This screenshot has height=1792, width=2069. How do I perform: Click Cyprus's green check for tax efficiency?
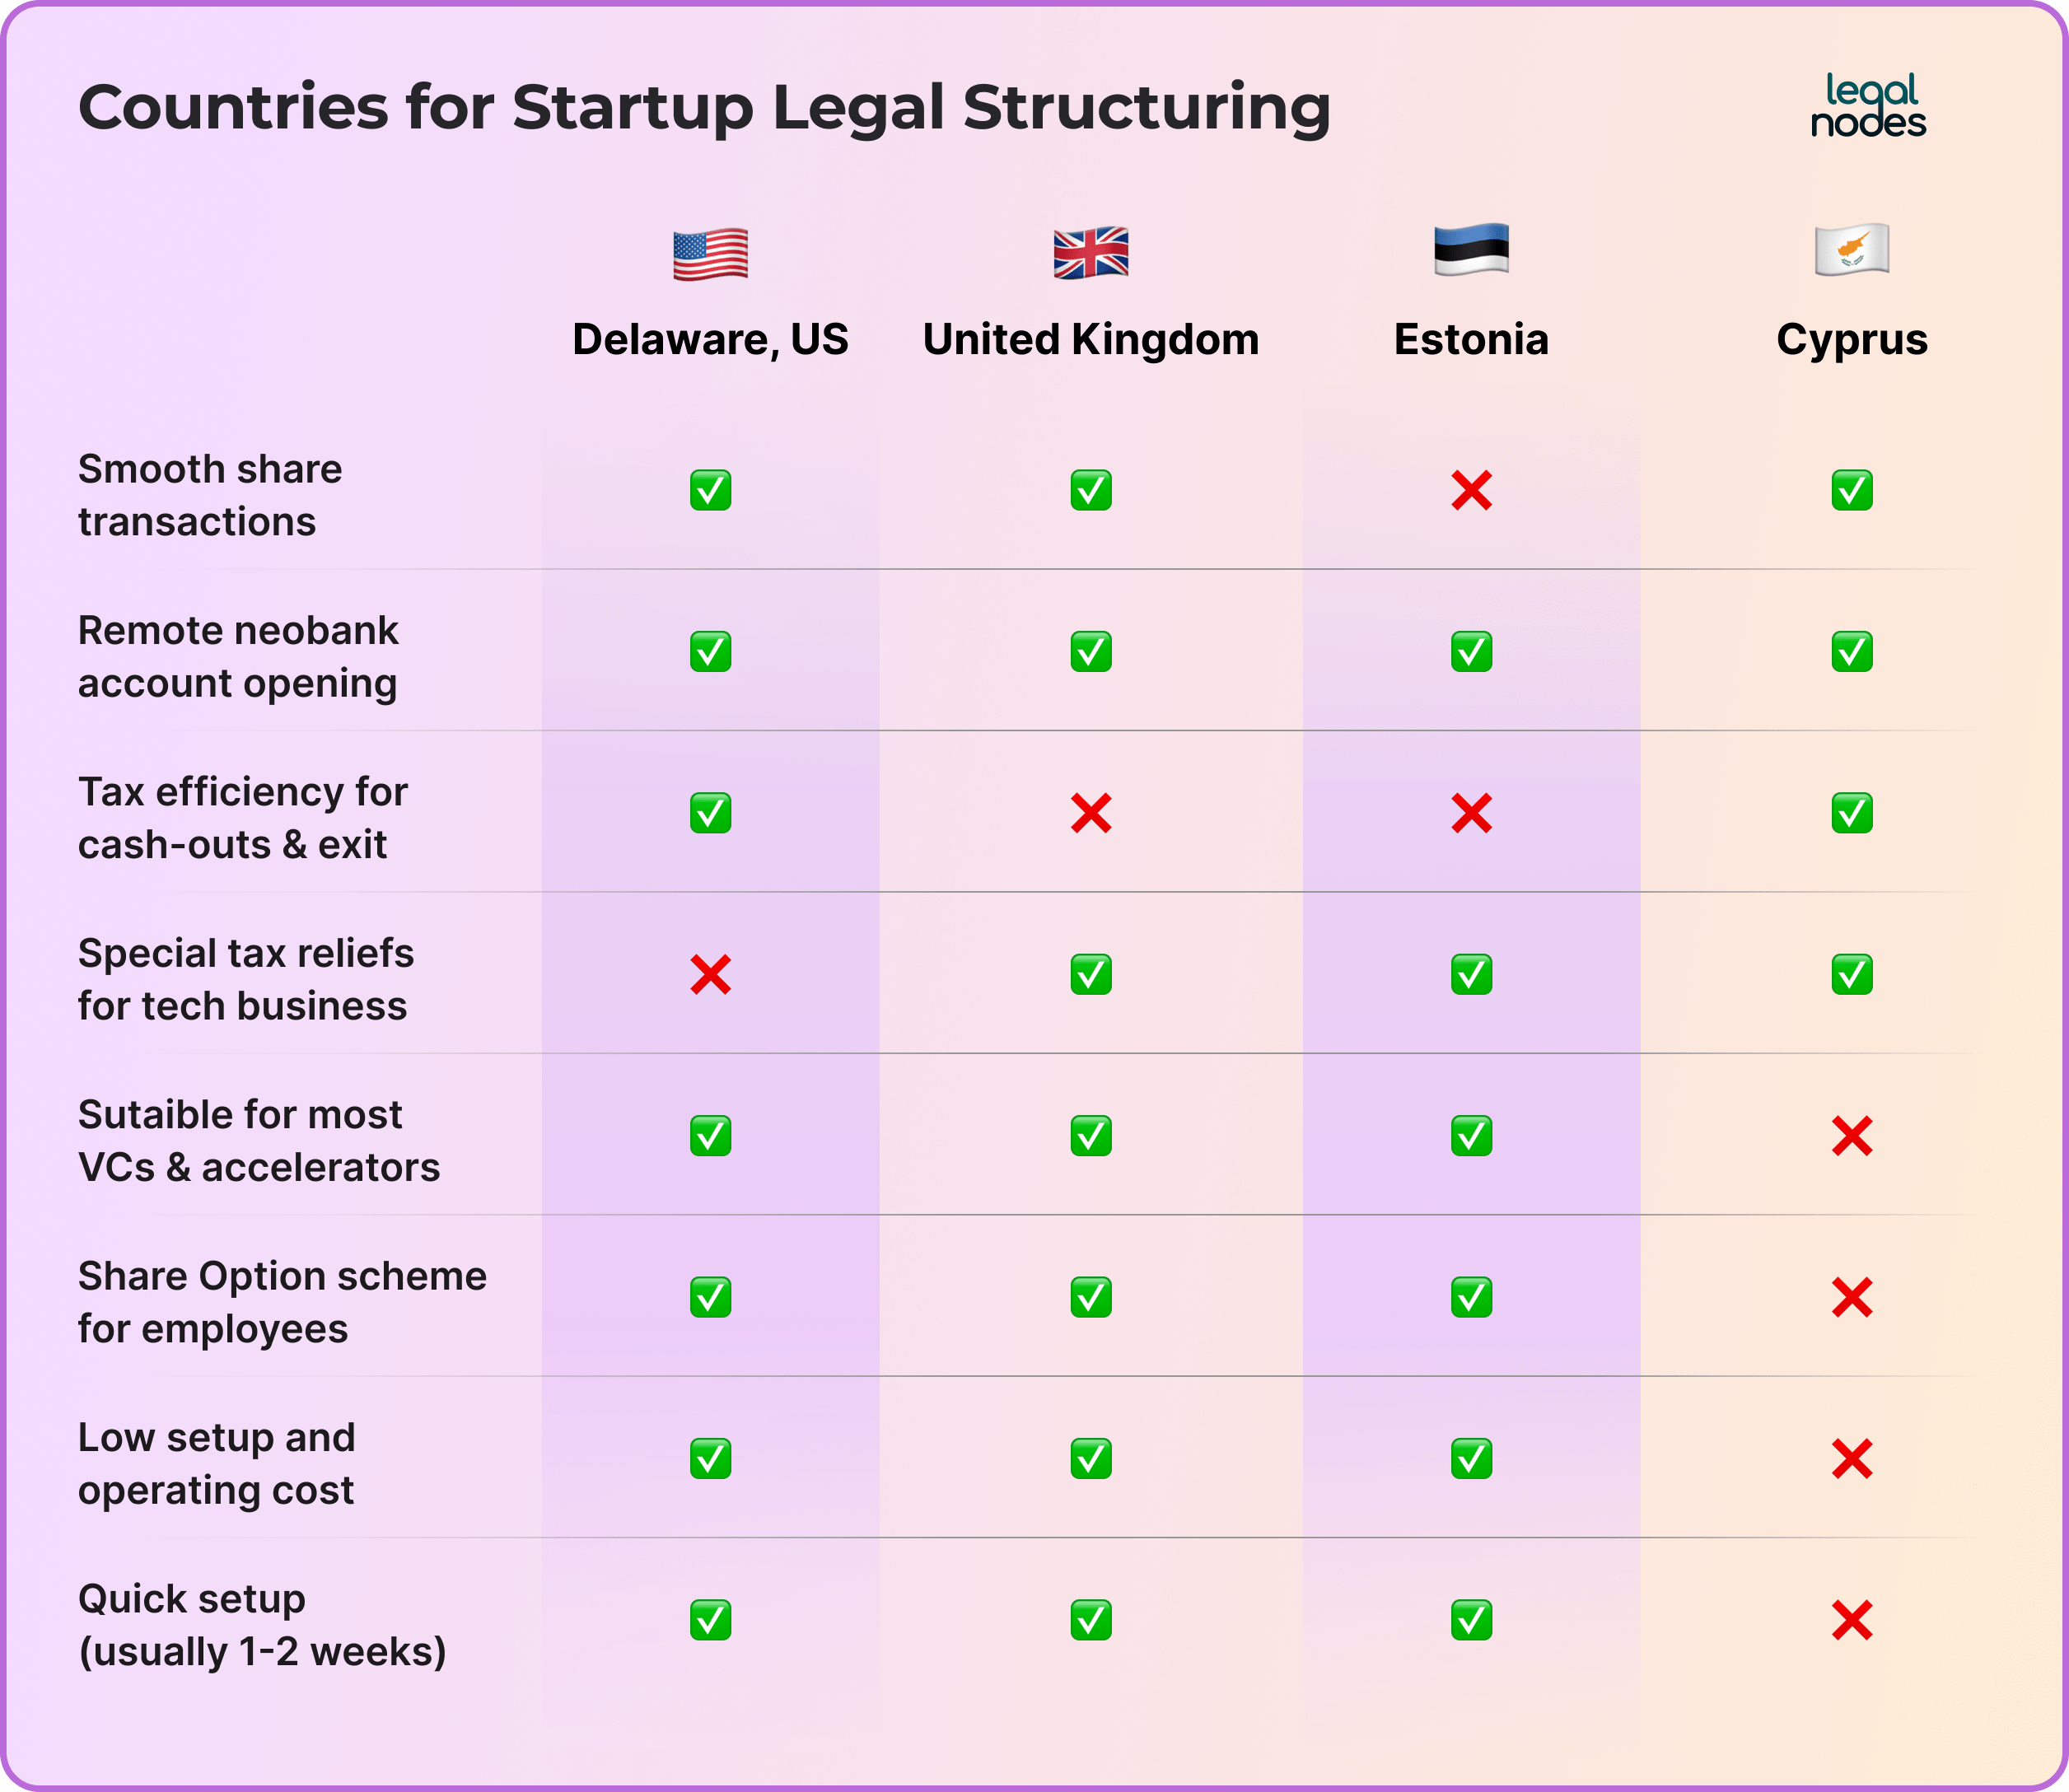(1852, 813)
